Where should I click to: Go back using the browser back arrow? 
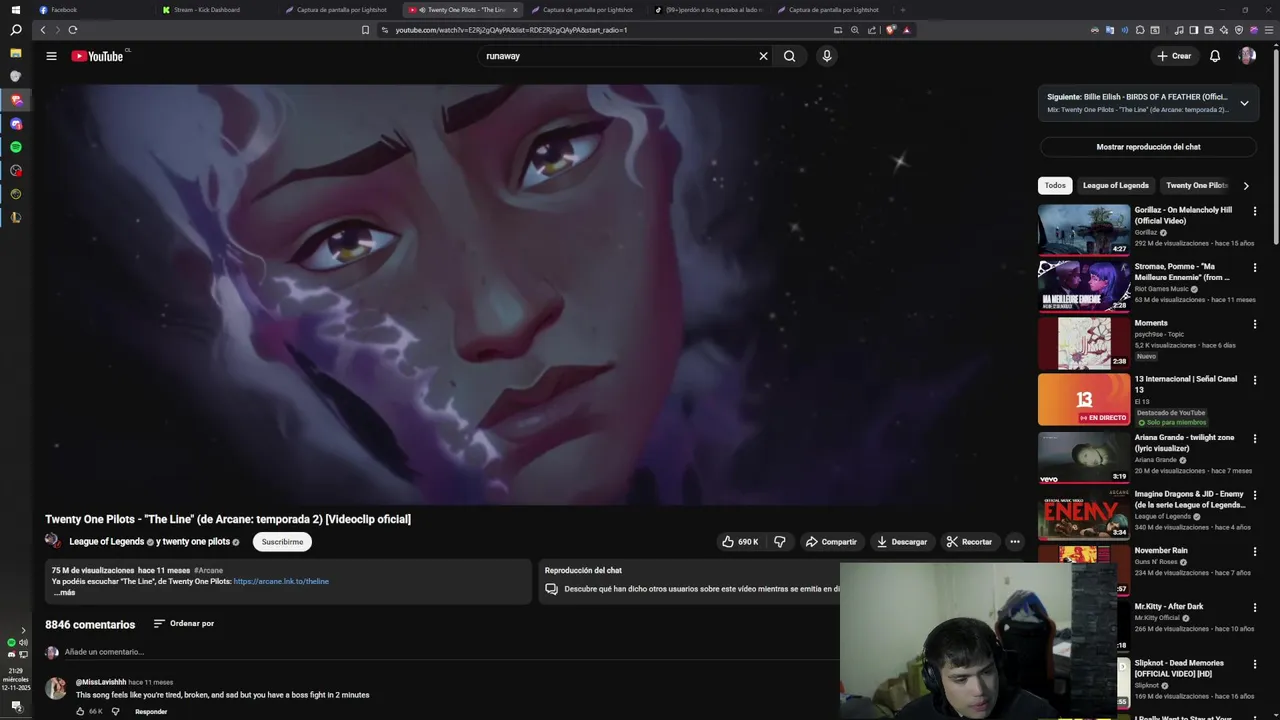point(42,30)
